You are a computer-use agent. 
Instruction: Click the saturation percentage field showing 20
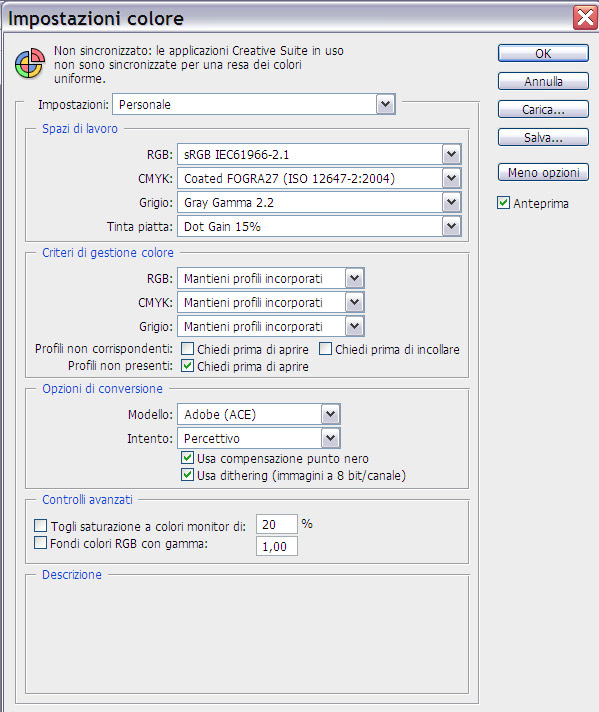[277, 524]
